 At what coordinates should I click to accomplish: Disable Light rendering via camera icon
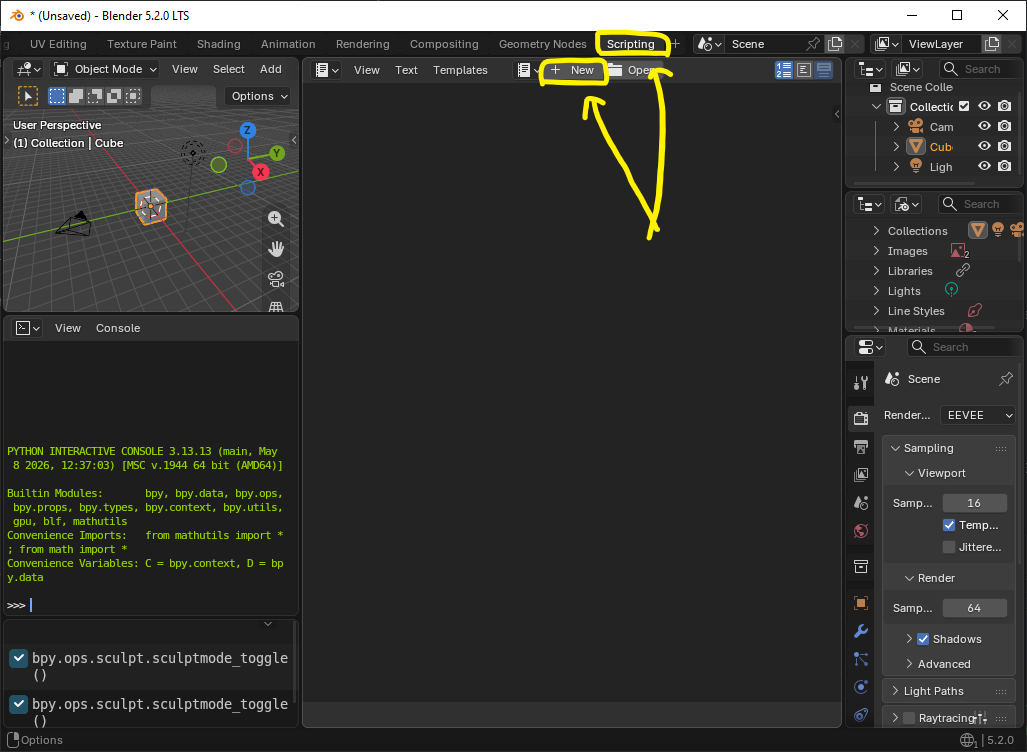point(1004,166)
